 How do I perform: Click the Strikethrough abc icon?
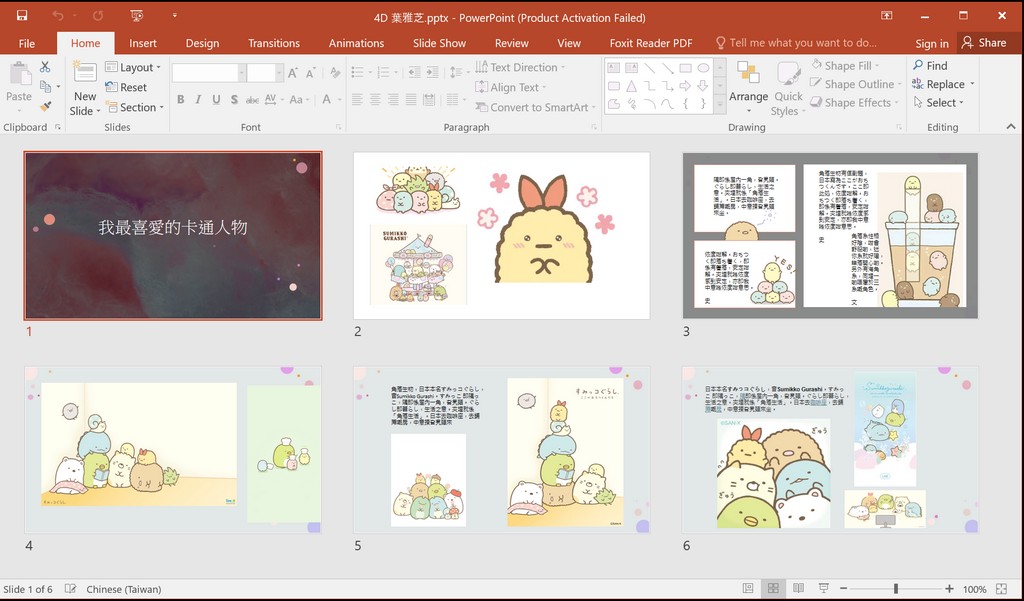click(252, 100)
